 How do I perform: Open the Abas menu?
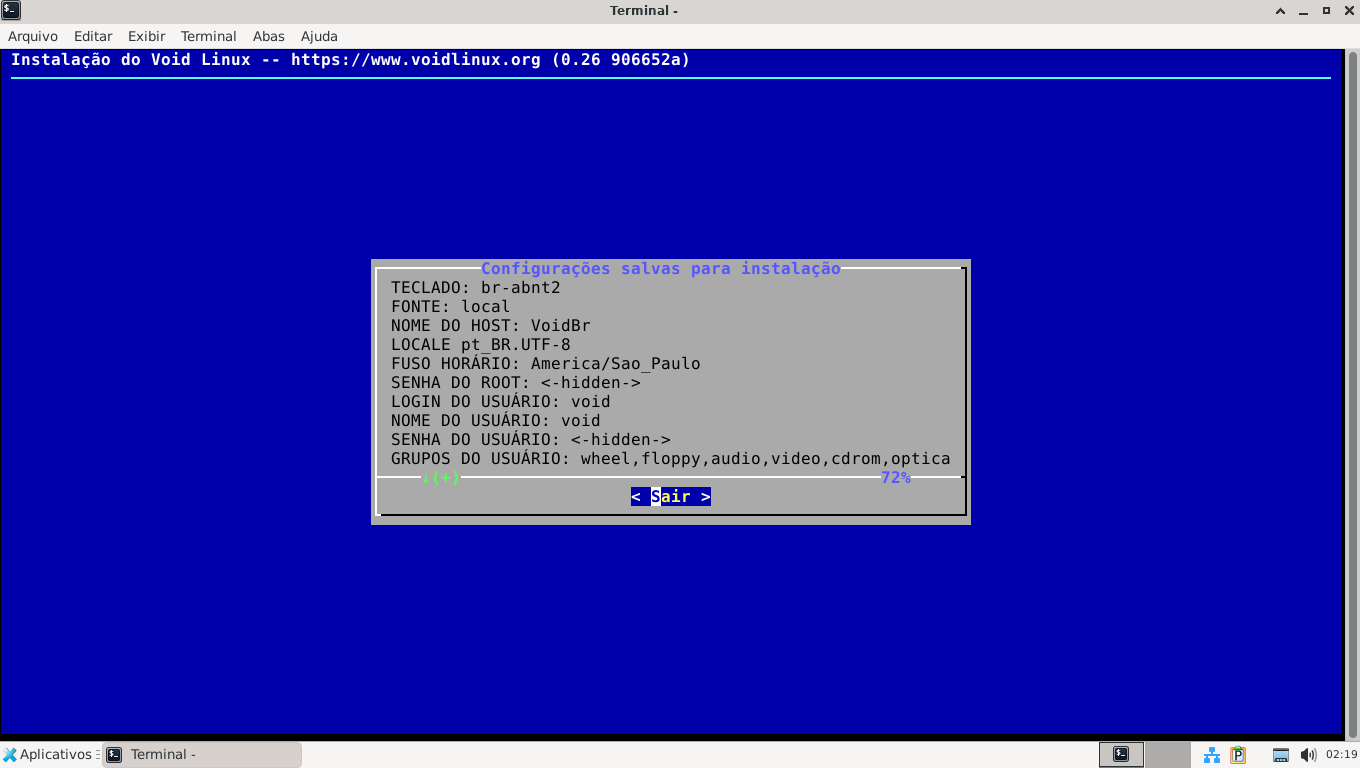269,36
